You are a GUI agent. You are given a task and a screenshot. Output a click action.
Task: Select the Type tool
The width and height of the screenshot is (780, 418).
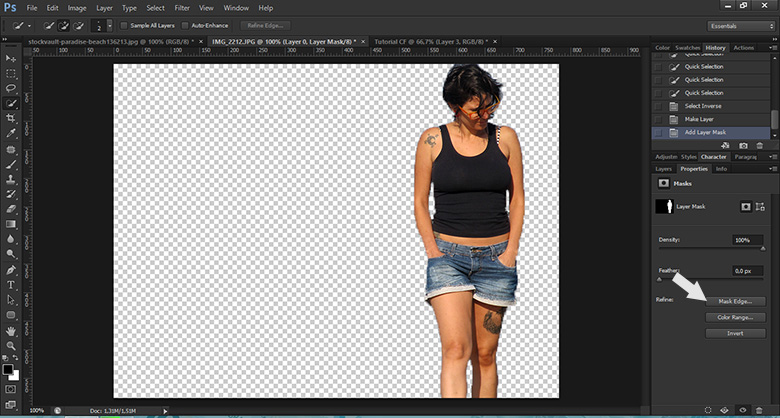[11, 284]
